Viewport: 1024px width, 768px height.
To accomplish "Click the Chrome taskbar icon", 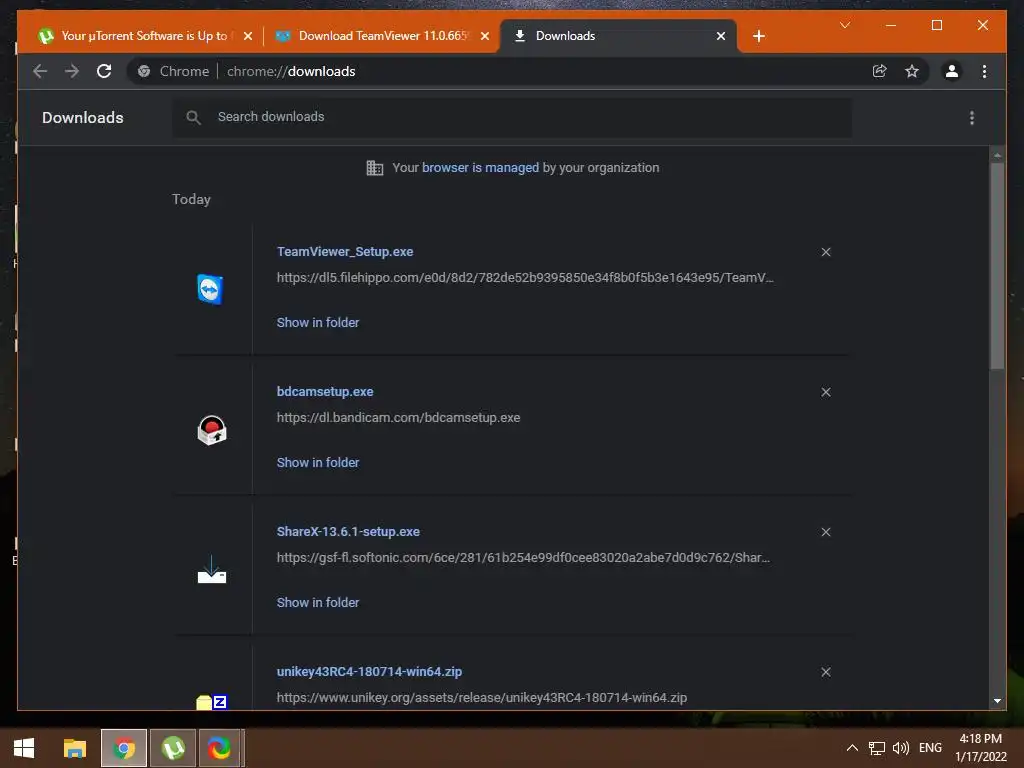I will (123, 748).
